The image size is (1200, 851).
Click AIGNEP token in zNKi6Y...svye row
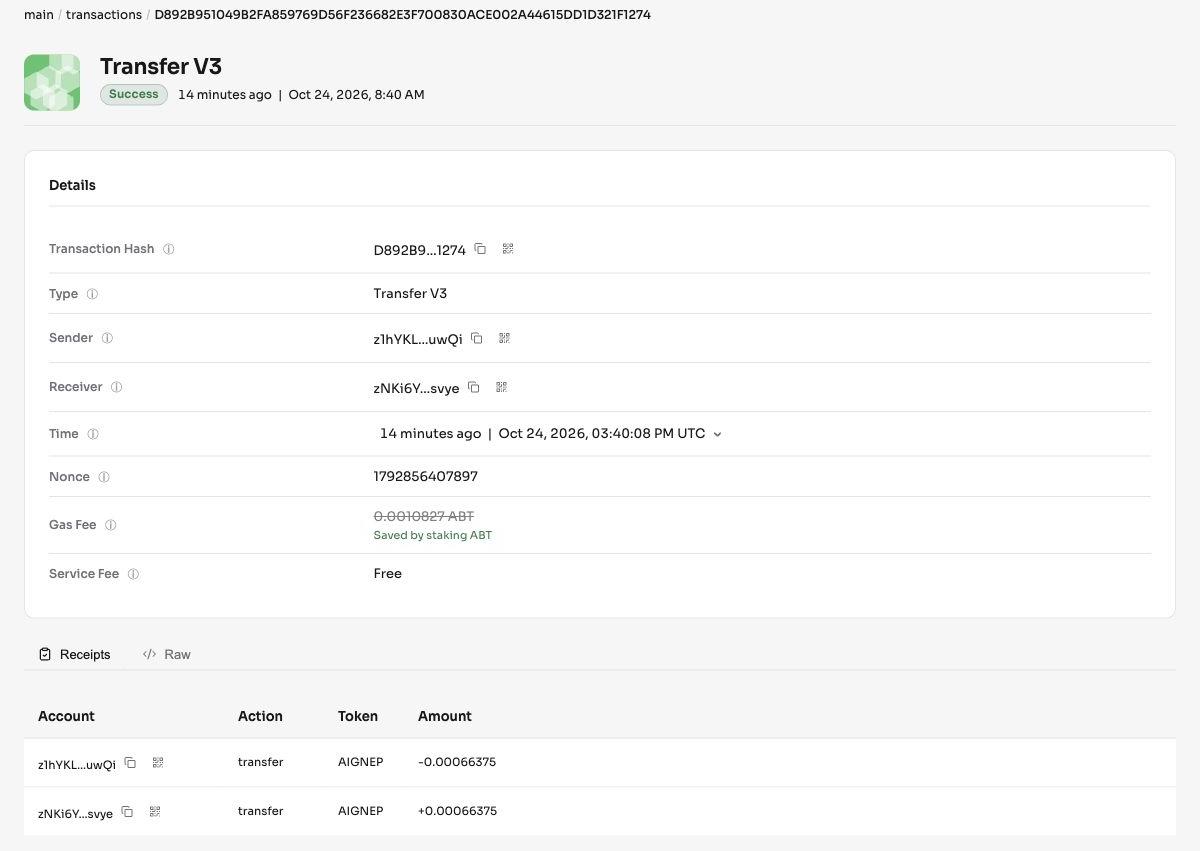(361, 811)
